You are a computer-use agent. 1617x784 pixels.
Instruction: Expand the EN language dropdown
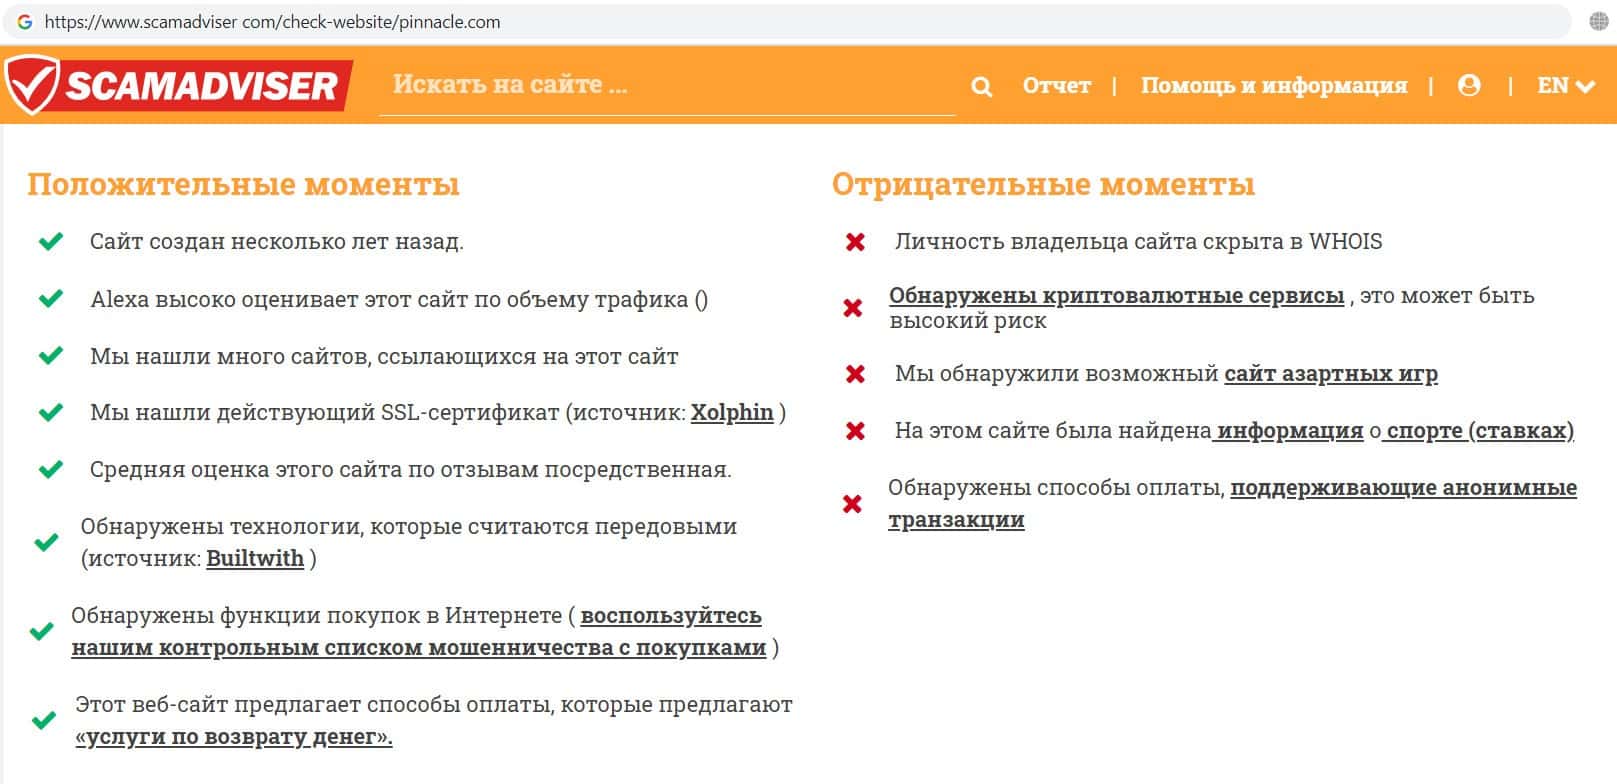tap(1565, 86)
